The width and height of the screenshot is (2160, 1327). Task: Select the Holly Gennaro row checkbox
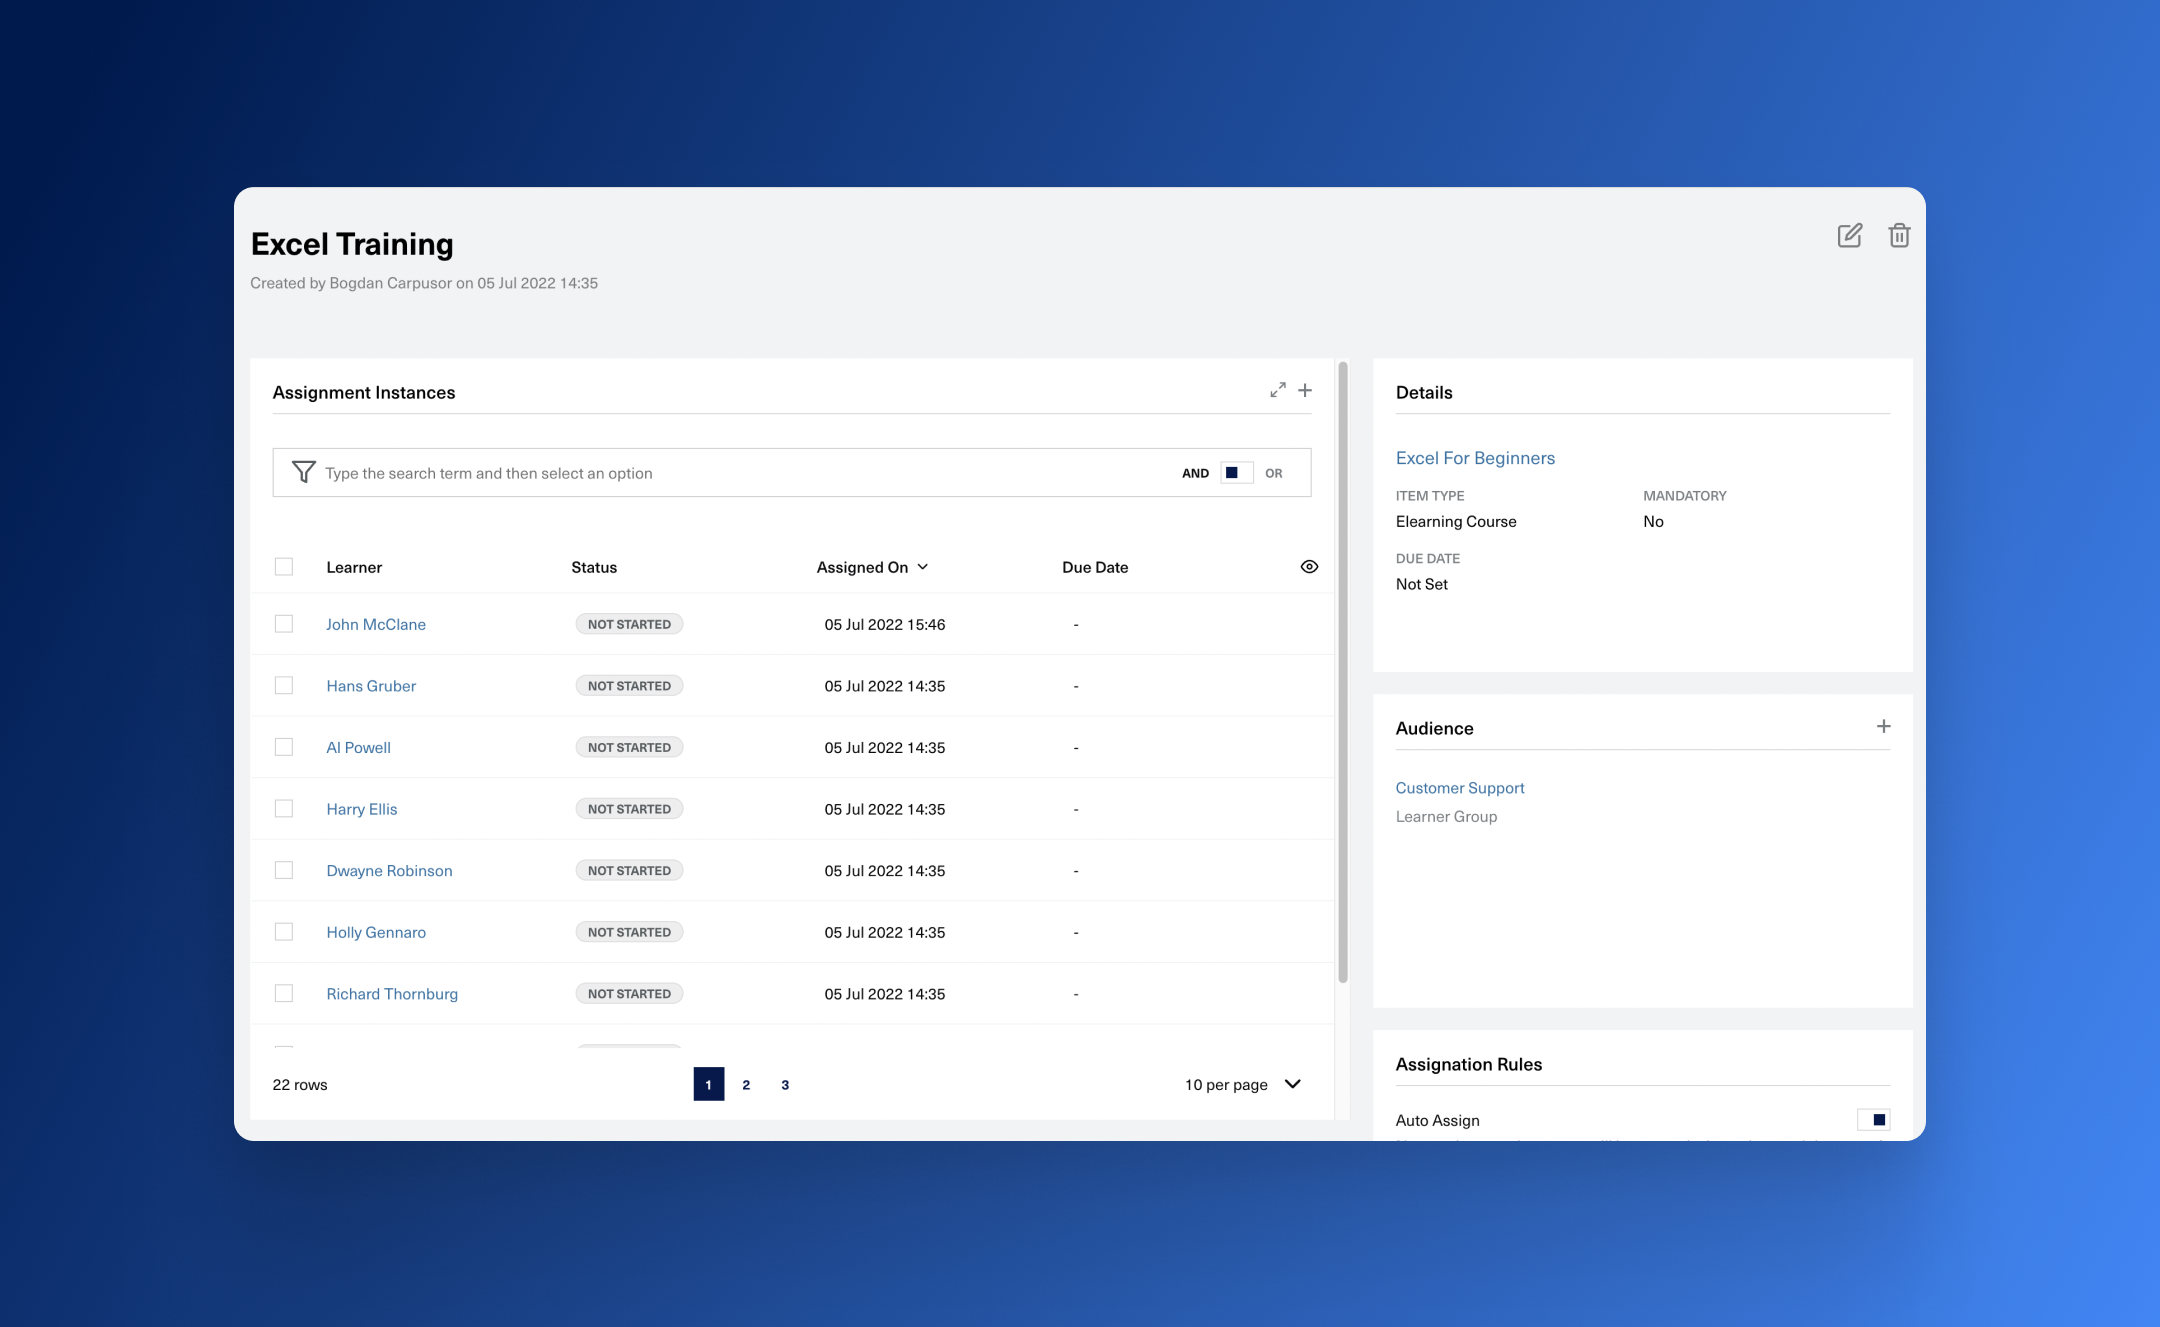coord(284,932)
